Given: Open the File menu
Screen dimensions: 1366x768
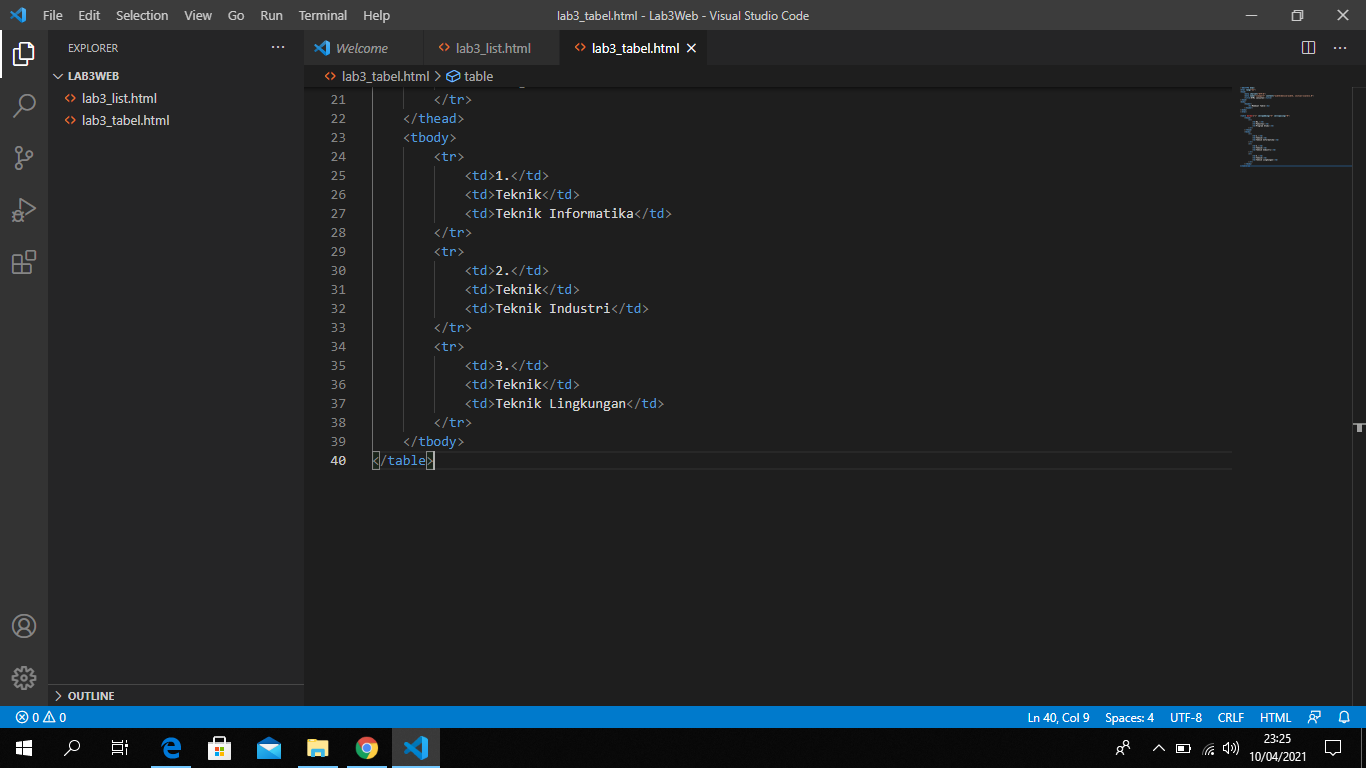Looking at the screenshot, I should tap(53, 15).
